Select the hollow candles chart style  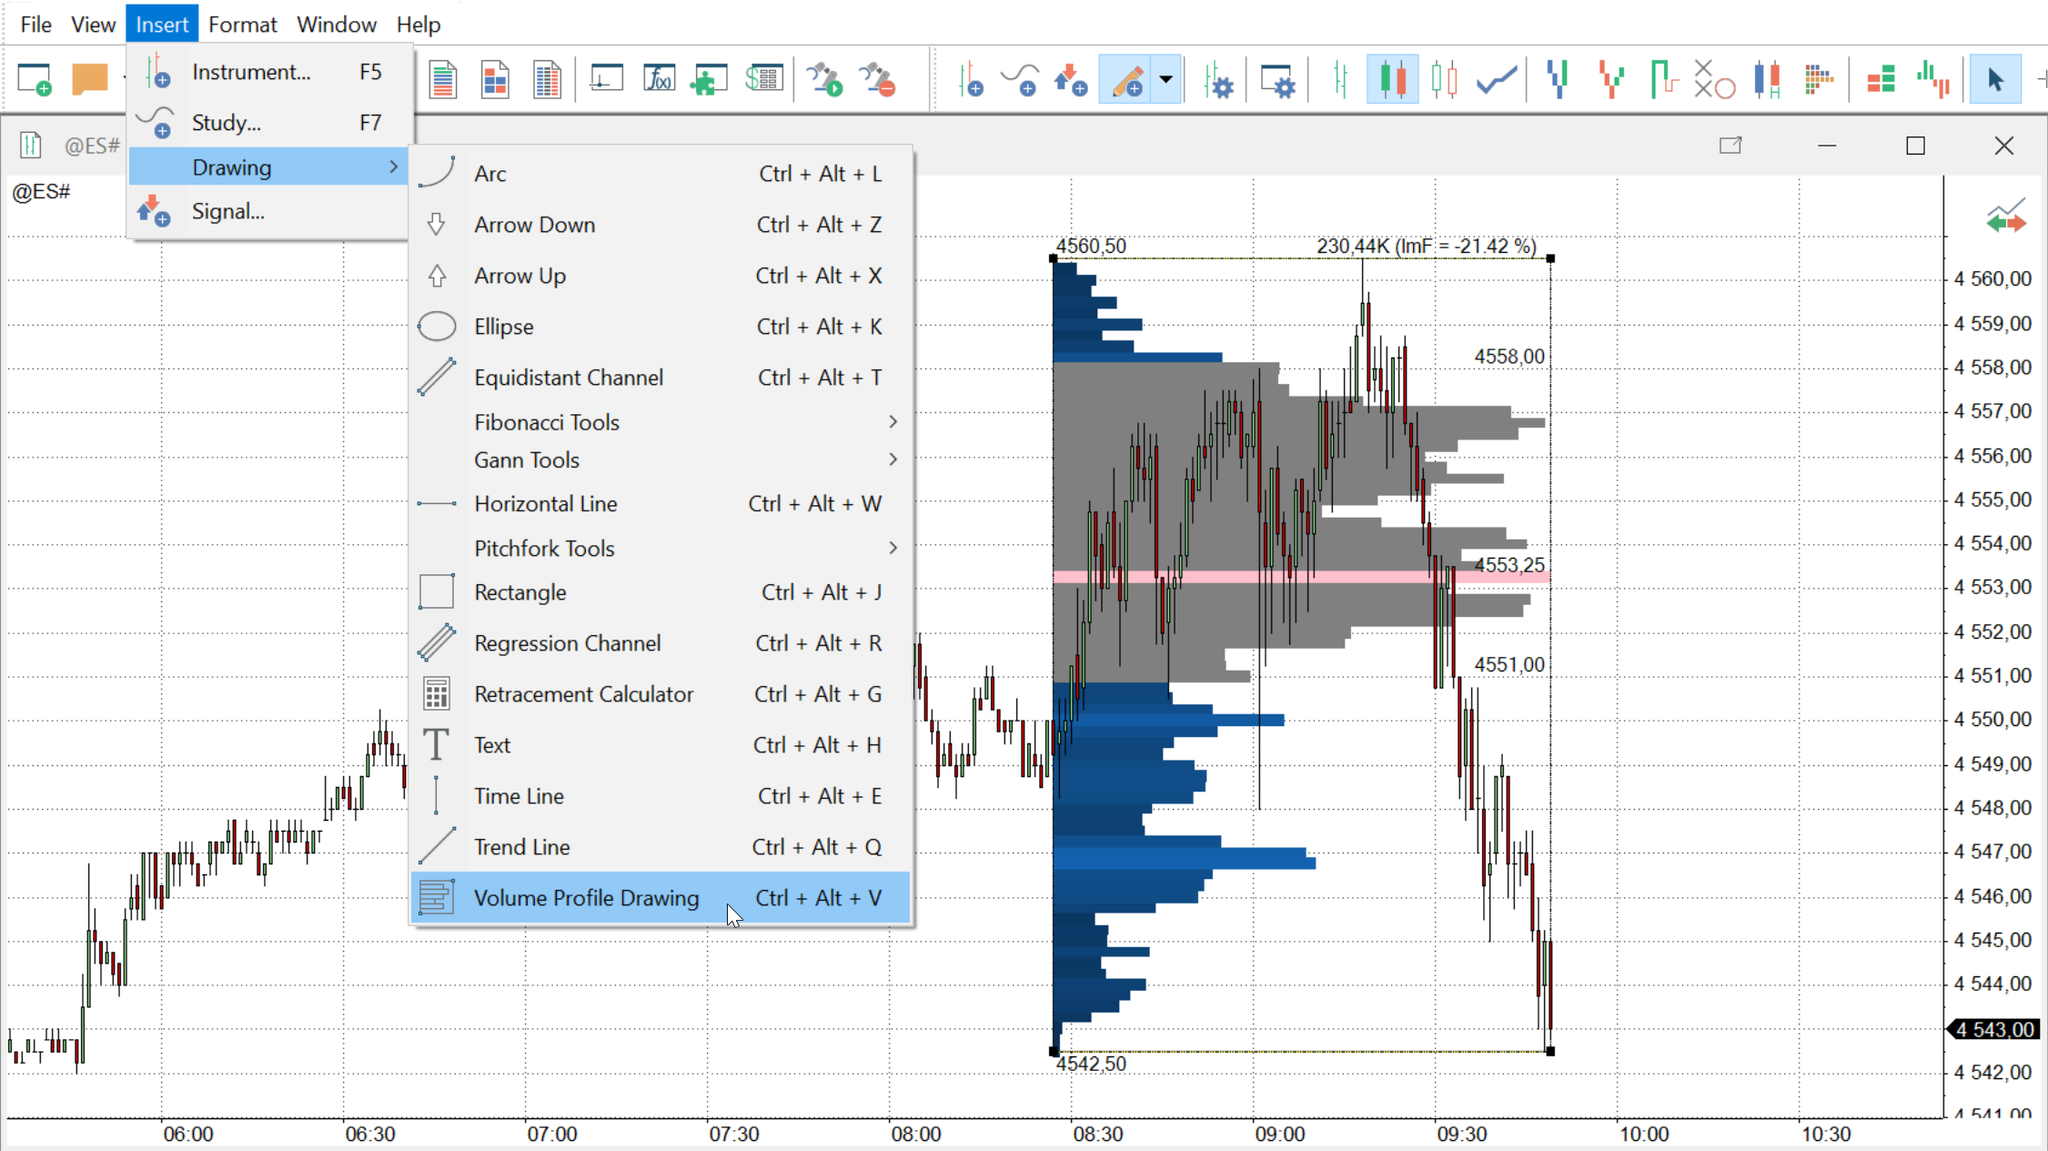coord(1444,78)
